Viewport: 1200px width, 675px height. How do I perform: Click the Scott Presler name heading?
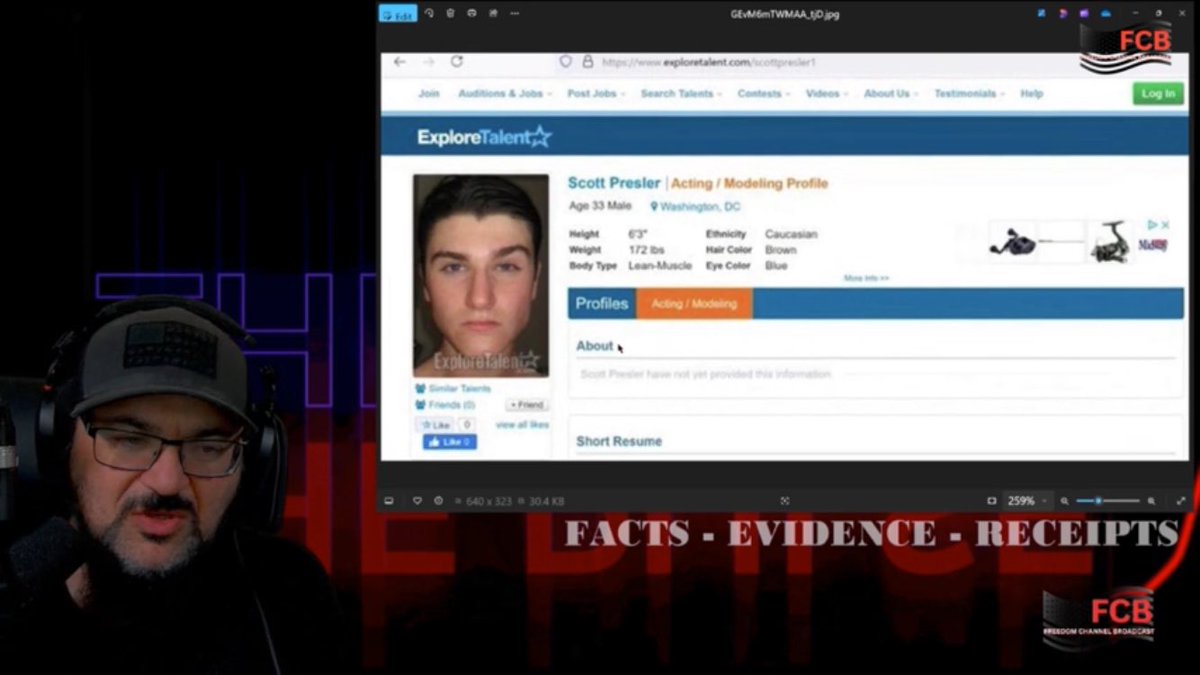[614, 183]
